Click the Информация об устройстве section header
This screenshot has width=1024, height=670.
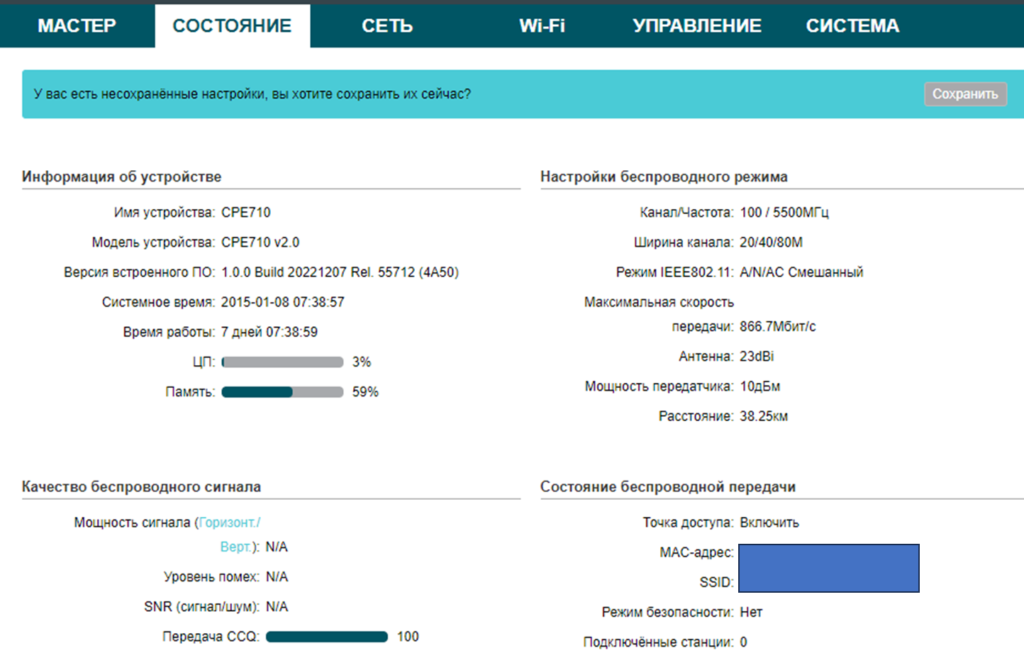pos(122,177)
